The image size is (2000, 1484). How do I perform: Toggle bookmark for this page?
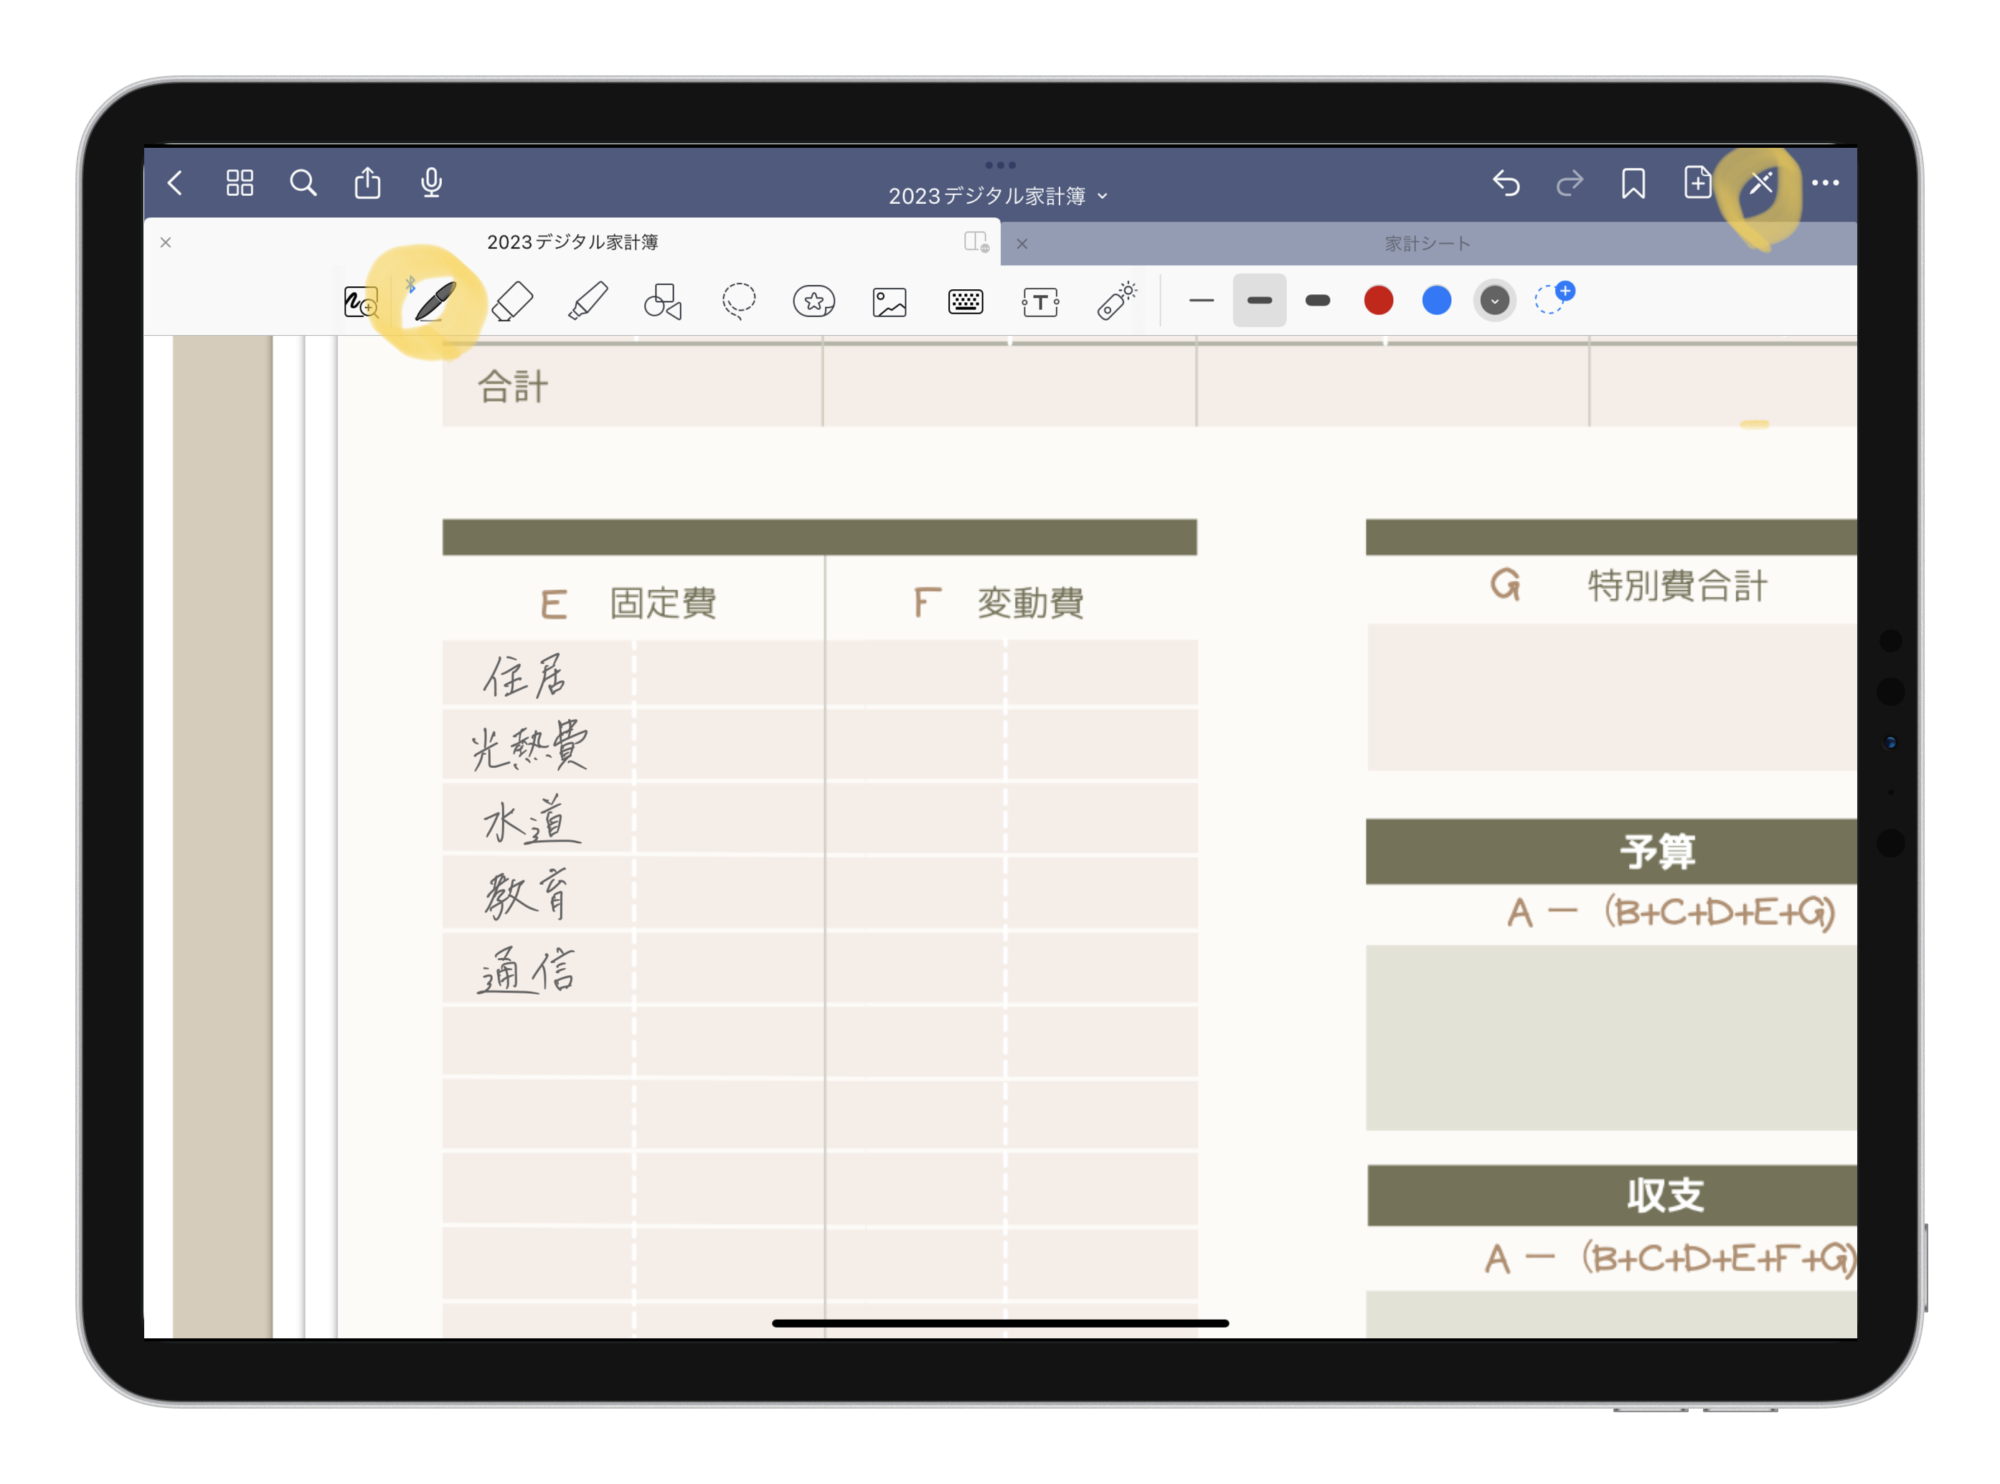pos(1633,183)
